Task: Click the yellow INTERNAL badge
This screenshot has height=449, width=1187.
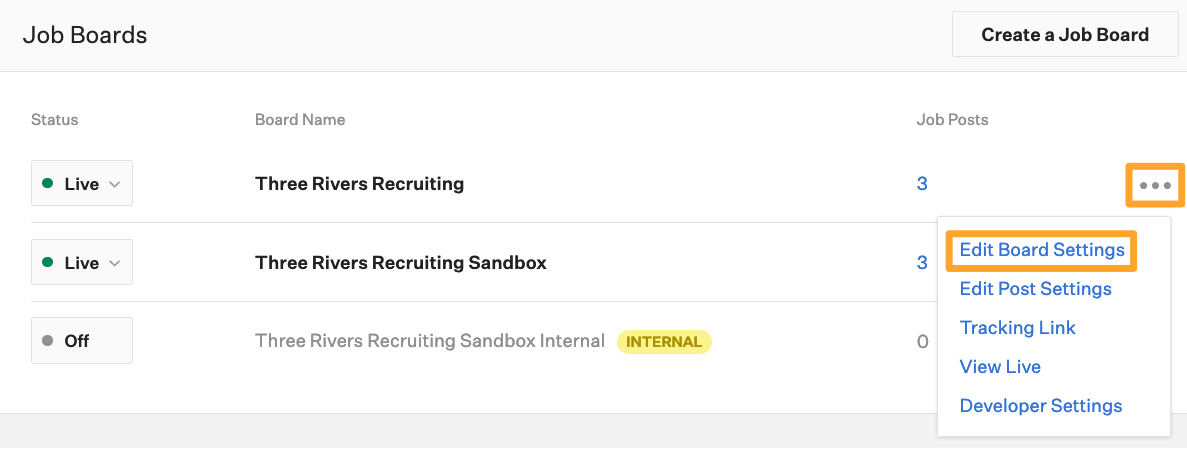Action: pos(664,341)
